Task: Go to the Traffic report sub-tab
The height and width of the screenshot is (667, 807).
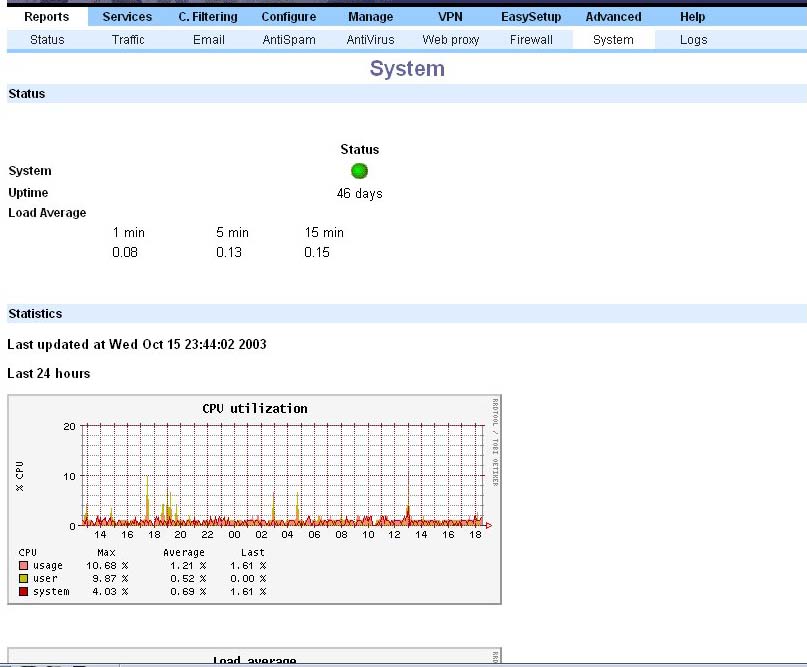Action: tap(128, 40)
